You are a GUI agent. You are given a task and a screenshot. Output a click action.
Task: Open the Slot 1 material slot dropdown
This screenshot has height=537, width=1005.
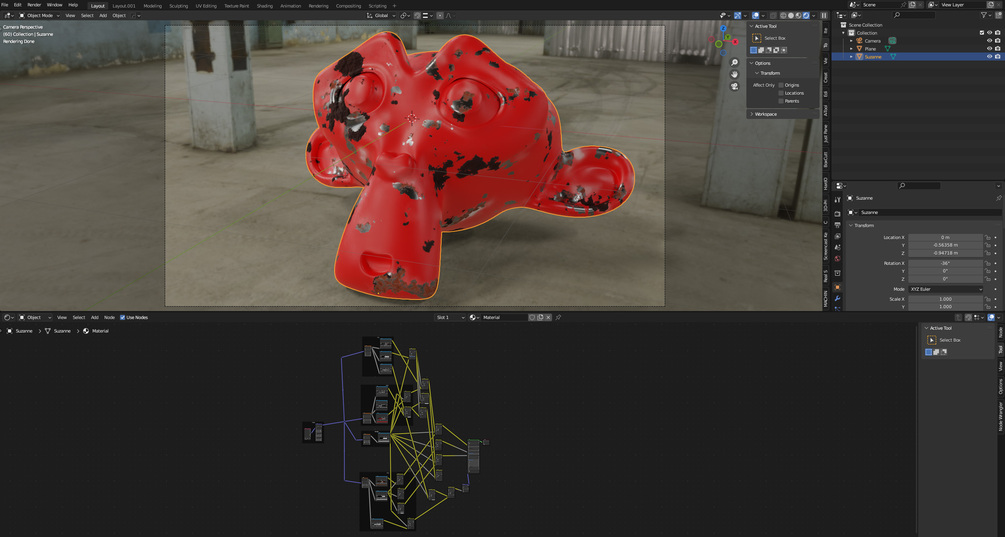[x=450, y=317]
